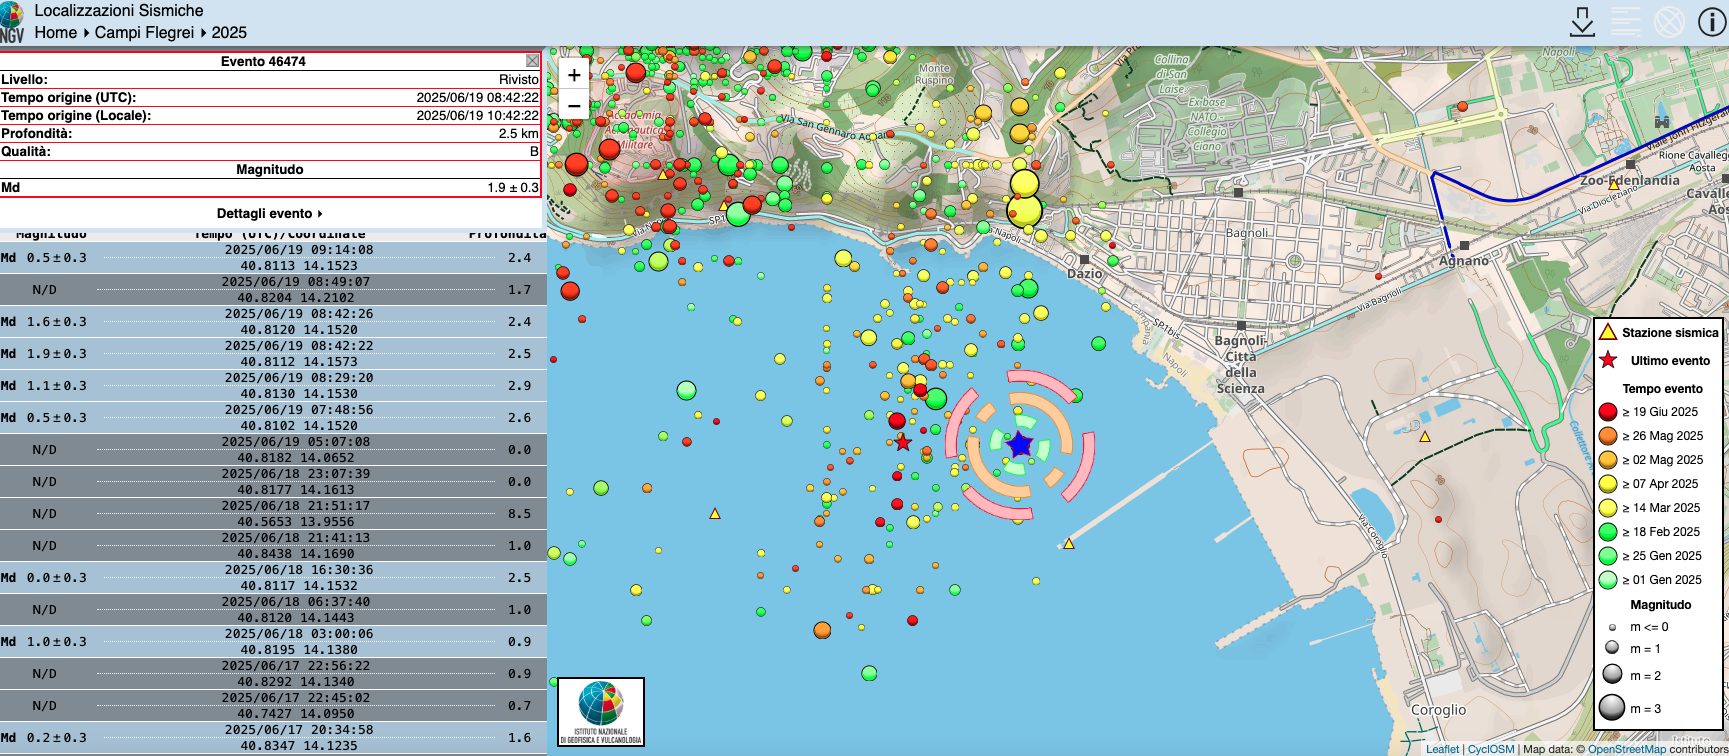1729x756 pixels.
Task: Open Campi Flegrei breadcrumb menu
Action: pyautogui.click(x=144, y=32)
